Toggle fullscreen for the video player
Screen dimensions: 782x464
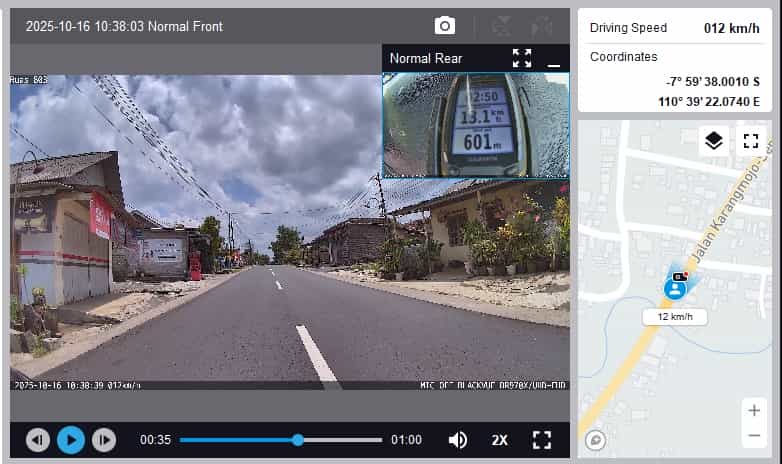pyautogui.click(x=542, y=440)
